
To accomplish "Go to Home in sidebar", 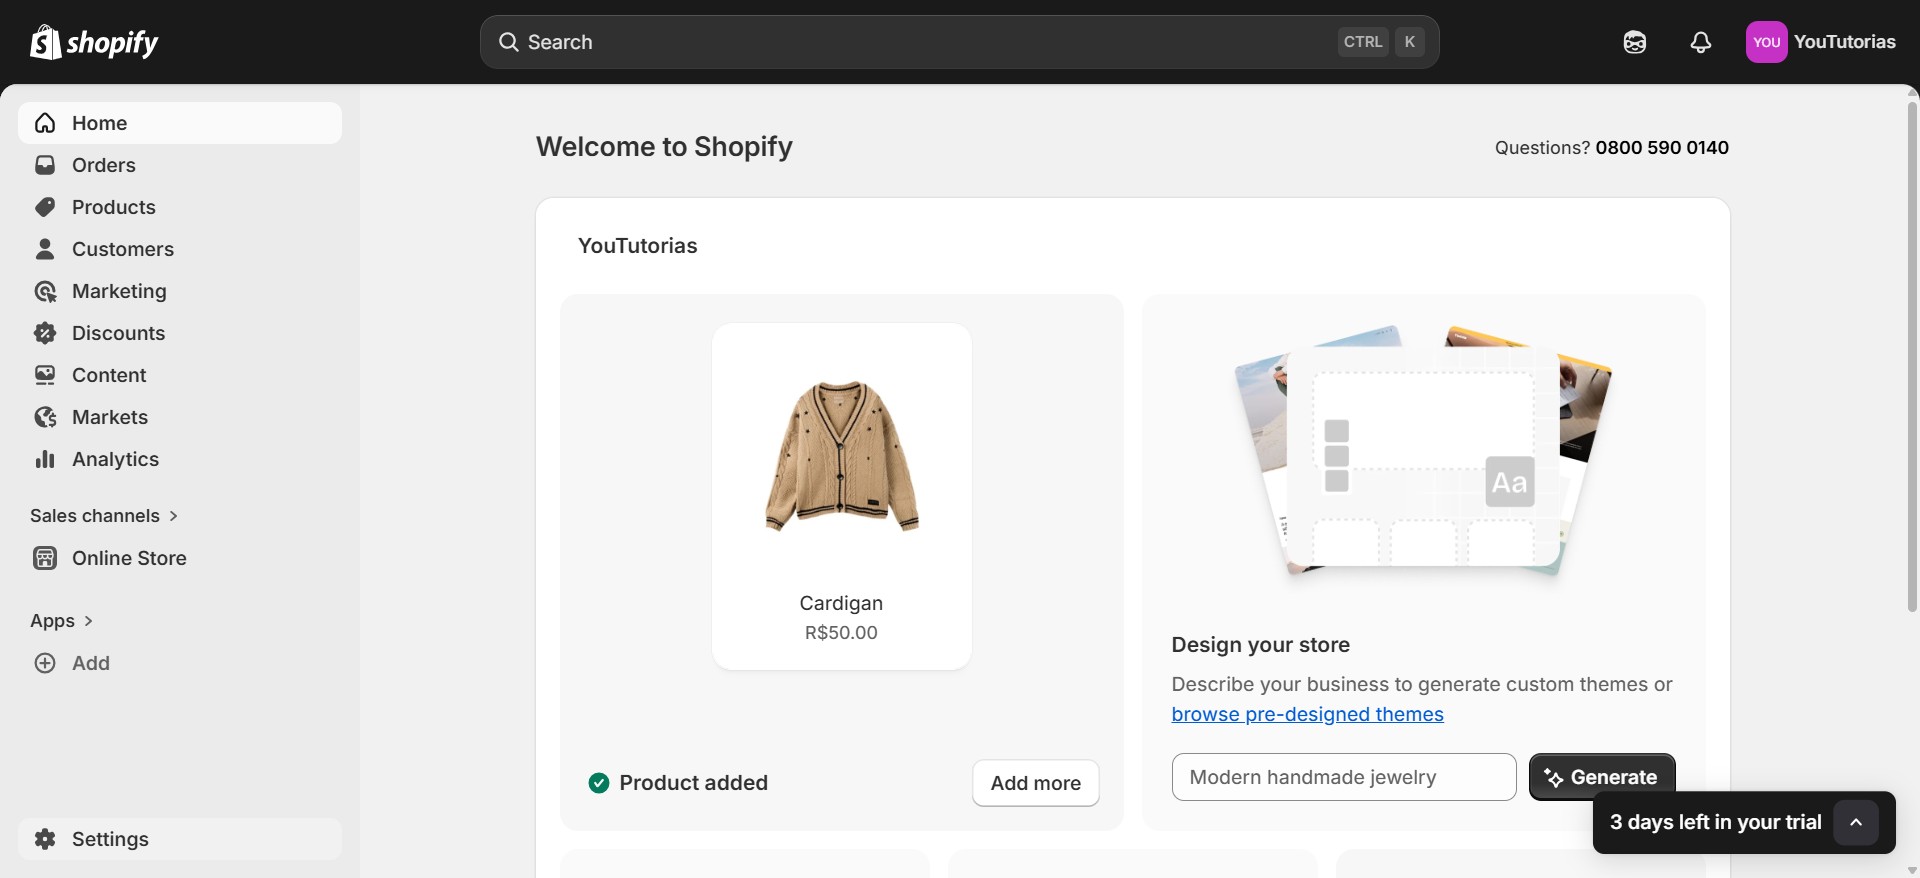I will [180, 123].
